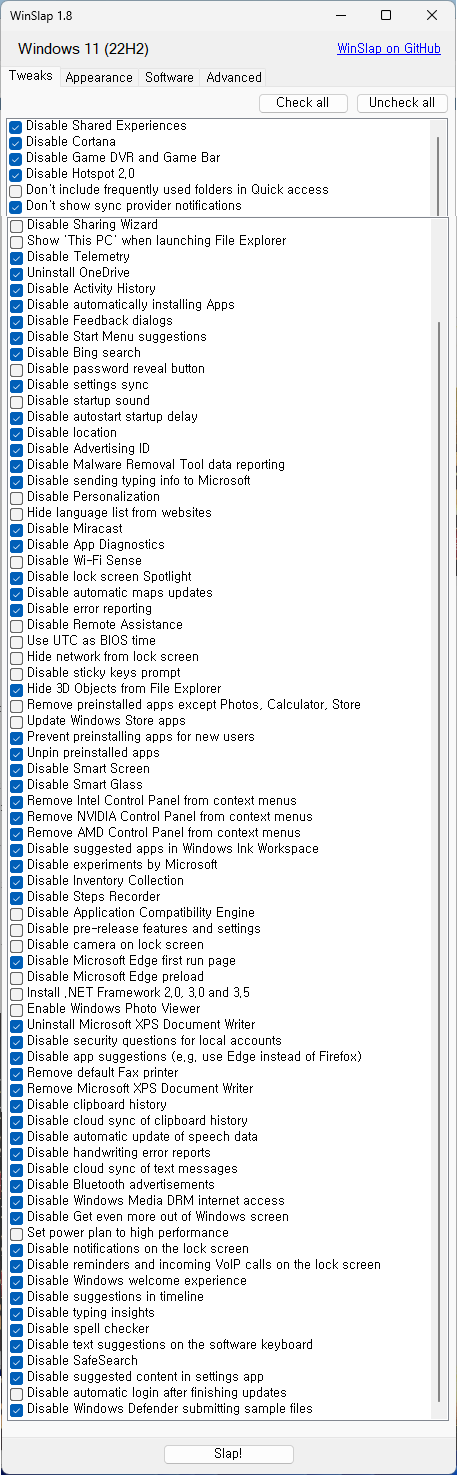Check Update Windows Store apps
This screenshot has width=457, height=1477.
[16, 721]
